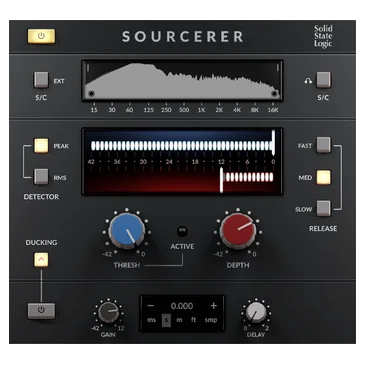This screenshot has width=365, height=365.
Task: Click the threshold marker on level meter
Action: pyautogui.click(x=273, y=143)
